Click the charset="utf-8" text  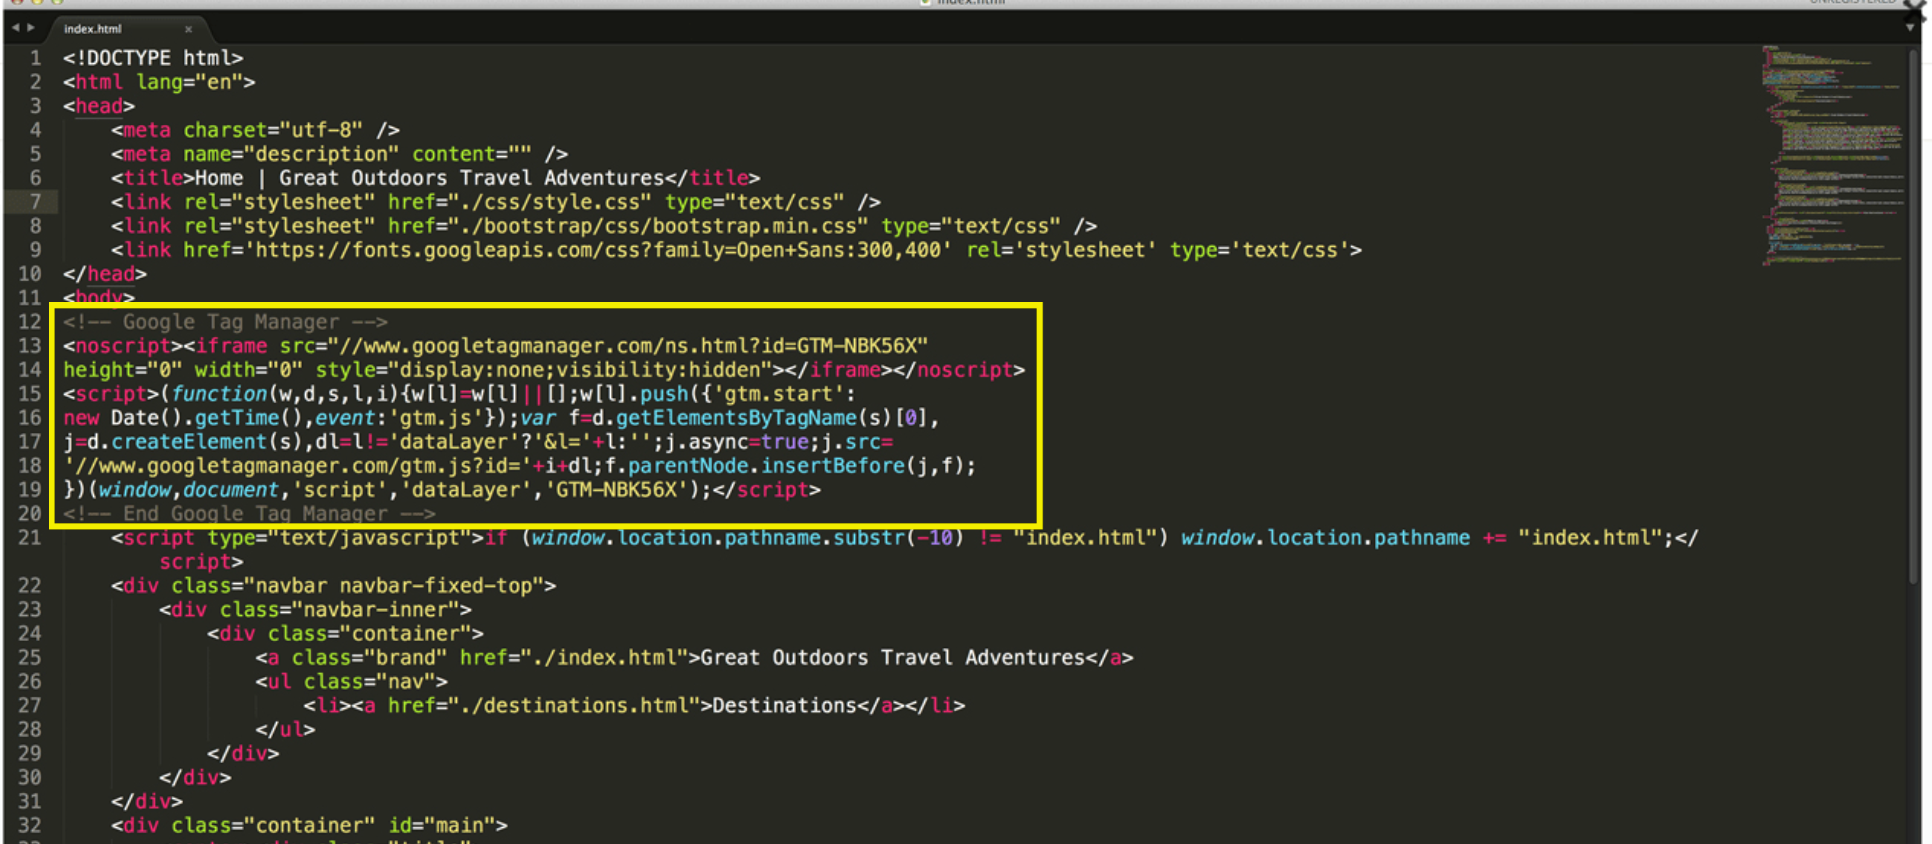pos(273,130)
